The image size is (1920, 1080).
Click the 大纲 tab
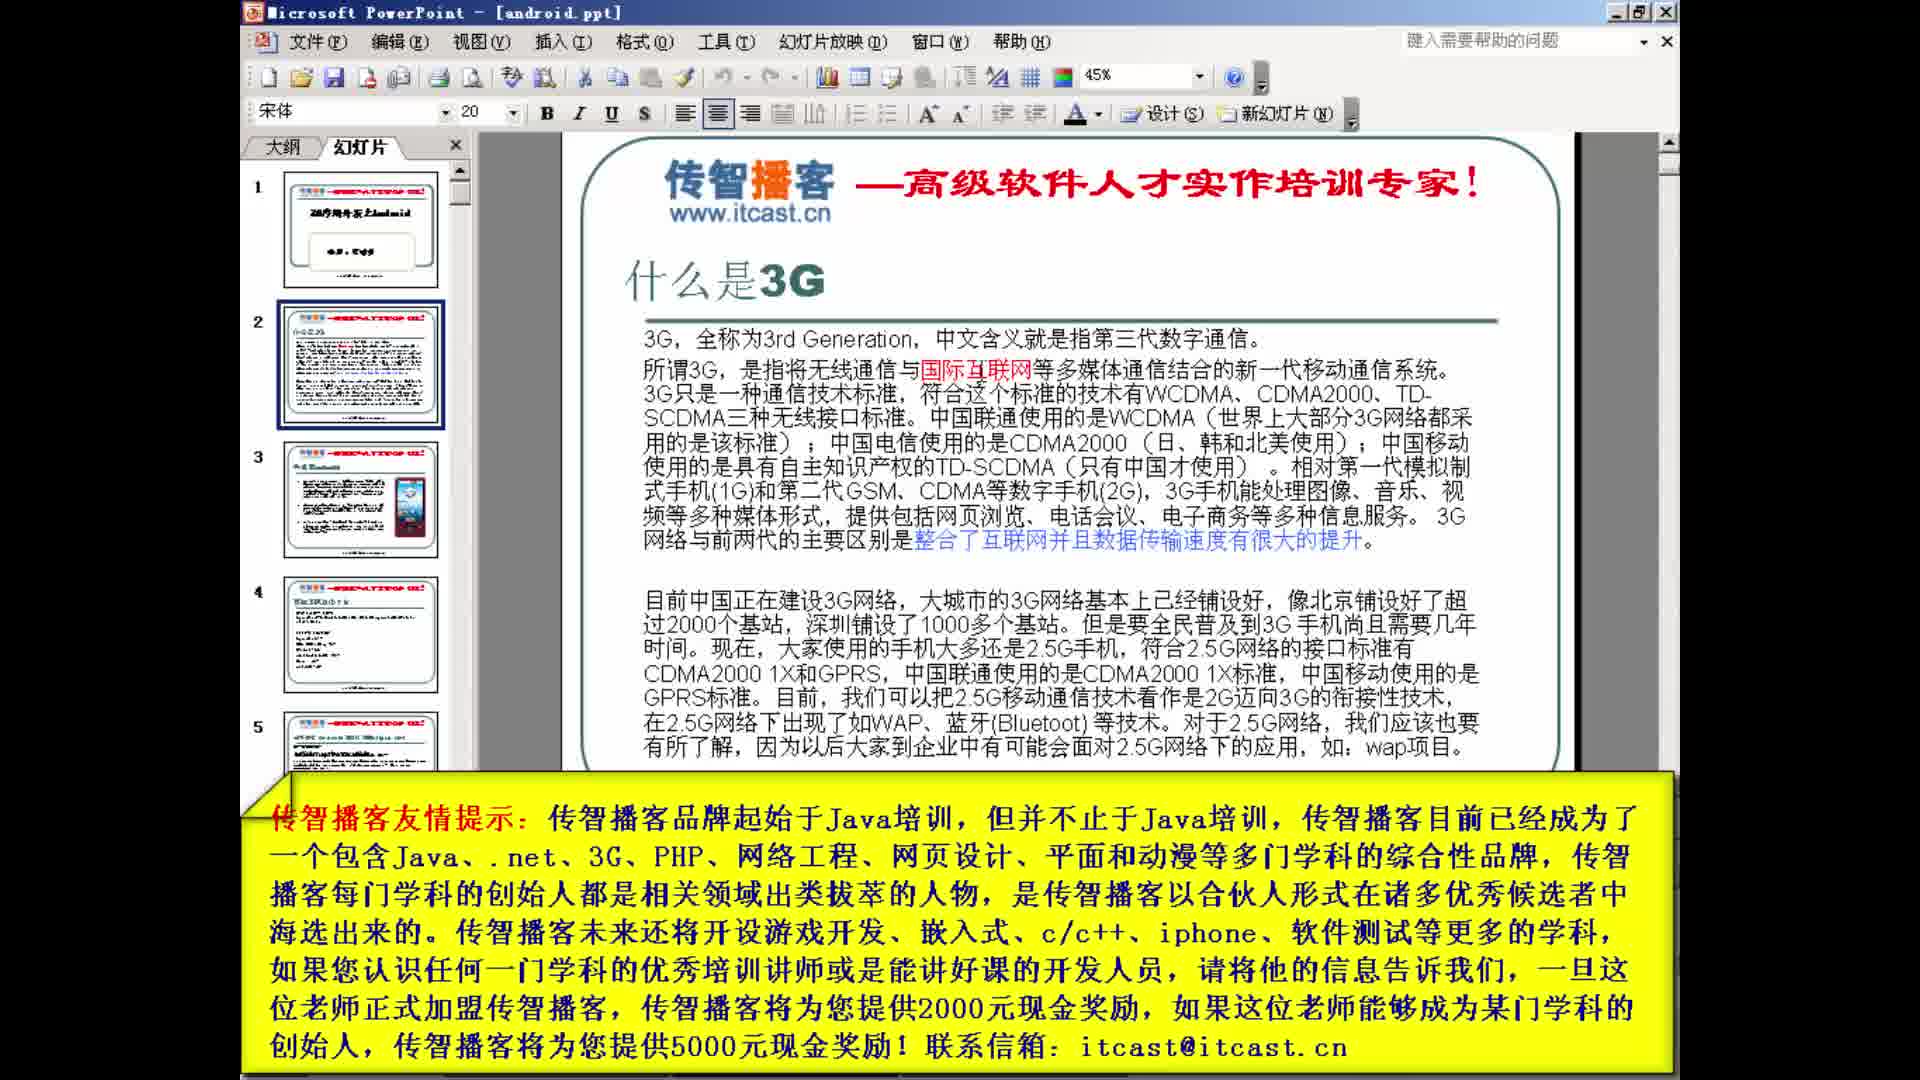pos(282,146)
